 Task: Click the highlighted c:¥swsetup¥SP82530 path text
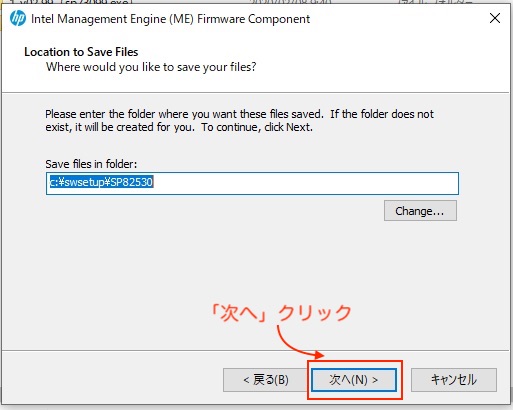[x=101, y=182]
